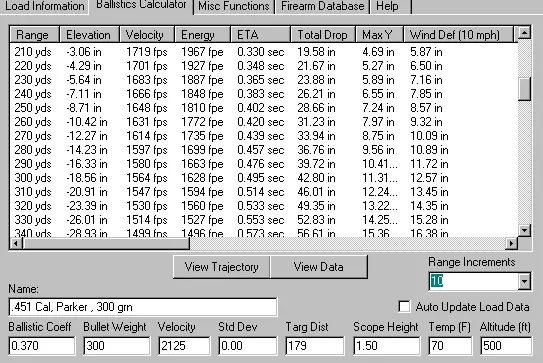Expand the Range Increments dropdown arrow
This screenshot has width=543, height=363.
point(524,281)
